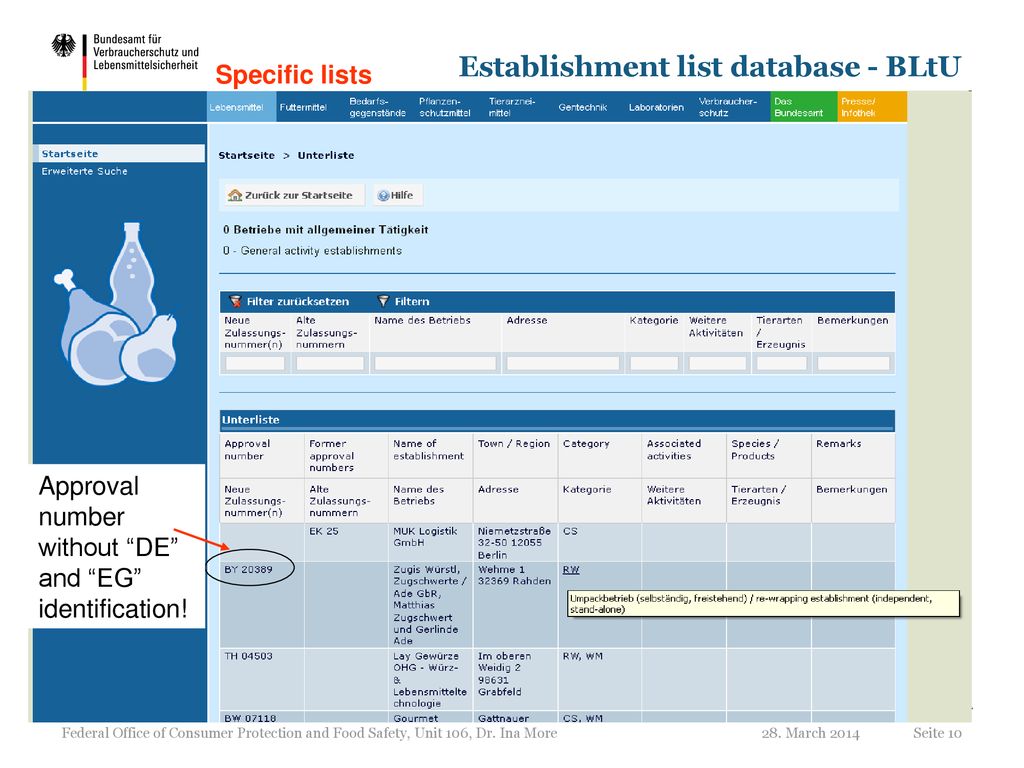Click the Unterliste table title bar

[557, 420]
